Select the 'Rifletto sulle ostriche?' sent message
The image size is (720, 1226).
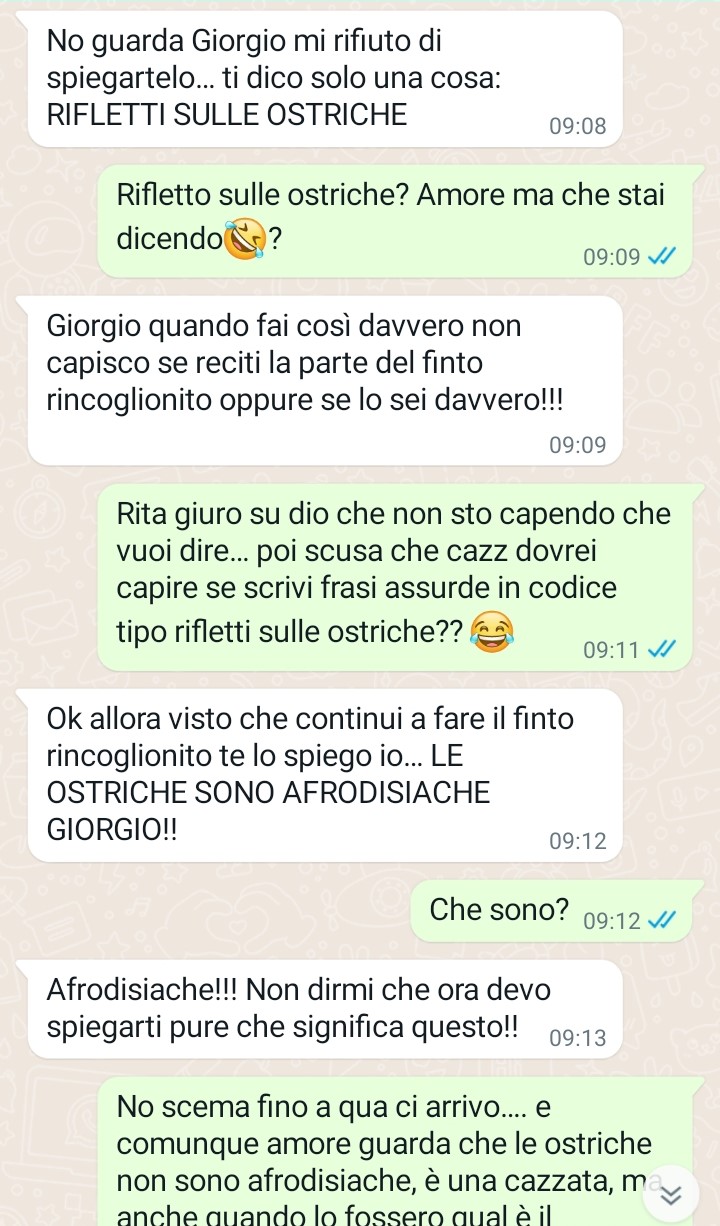point(394,219)
